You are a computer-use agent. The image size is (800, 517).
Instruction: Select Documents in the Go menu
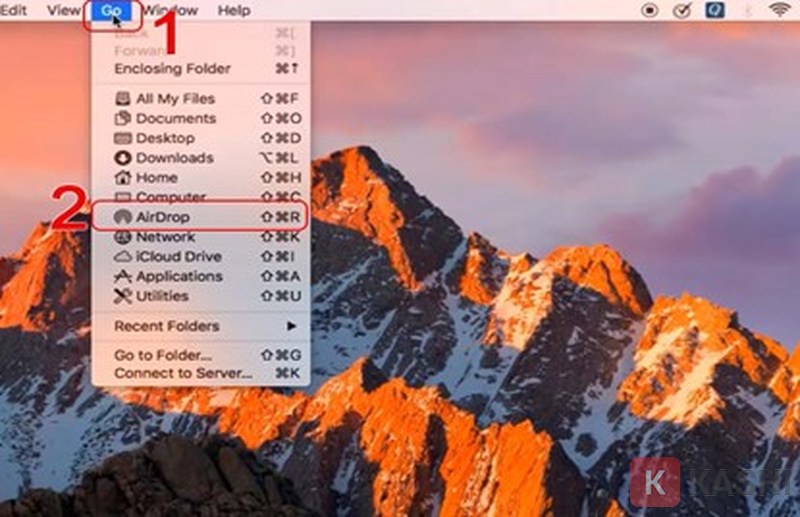[x=175, y=119]
